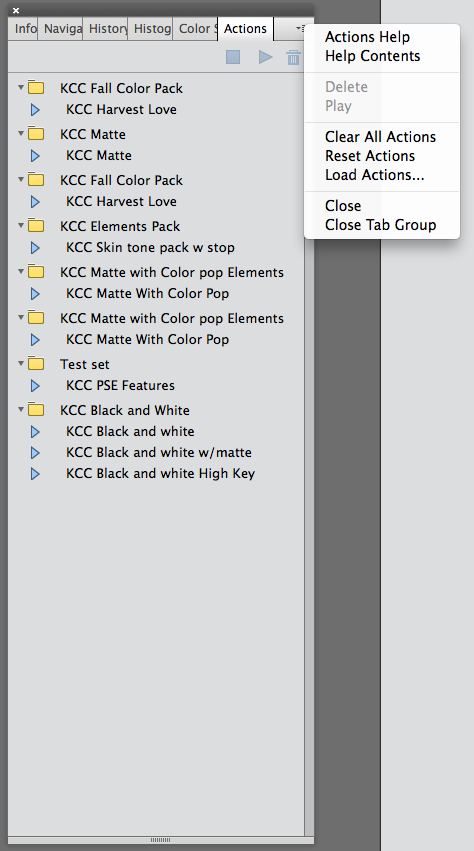Select the Actions tab
The image size is (474, 851).
click(x=245, y=29)
